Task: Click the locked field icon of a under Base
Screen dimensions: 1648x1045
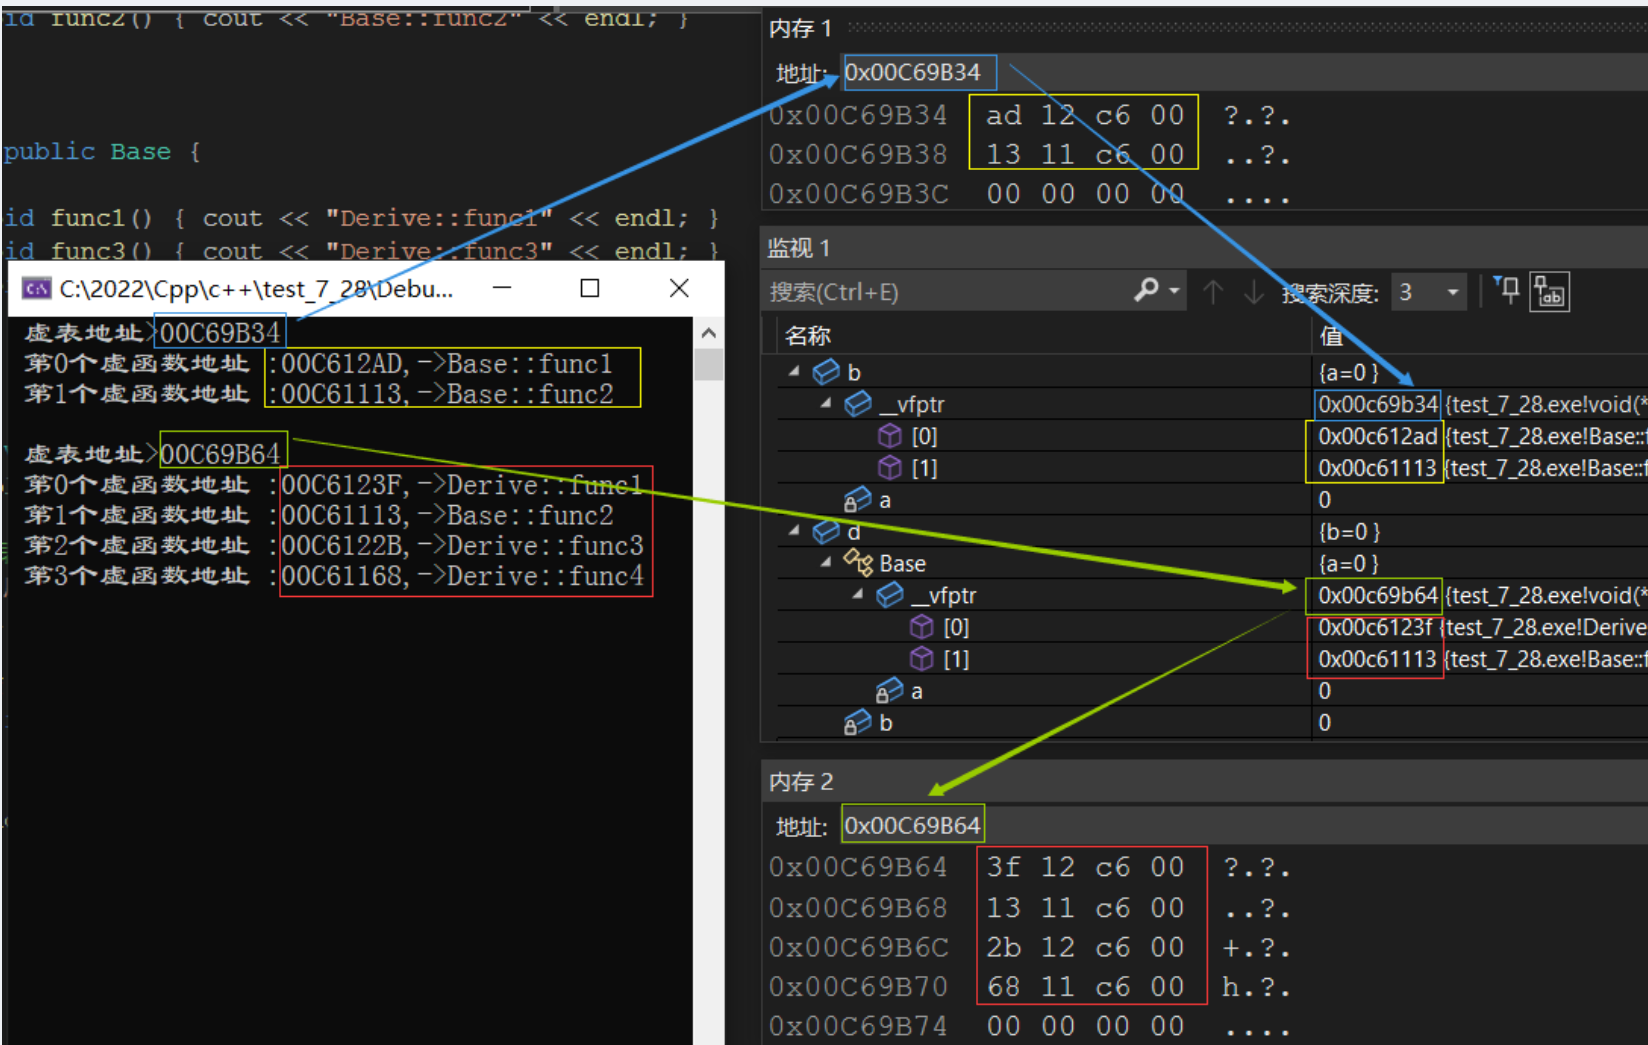Action: [x=889, y=691]
